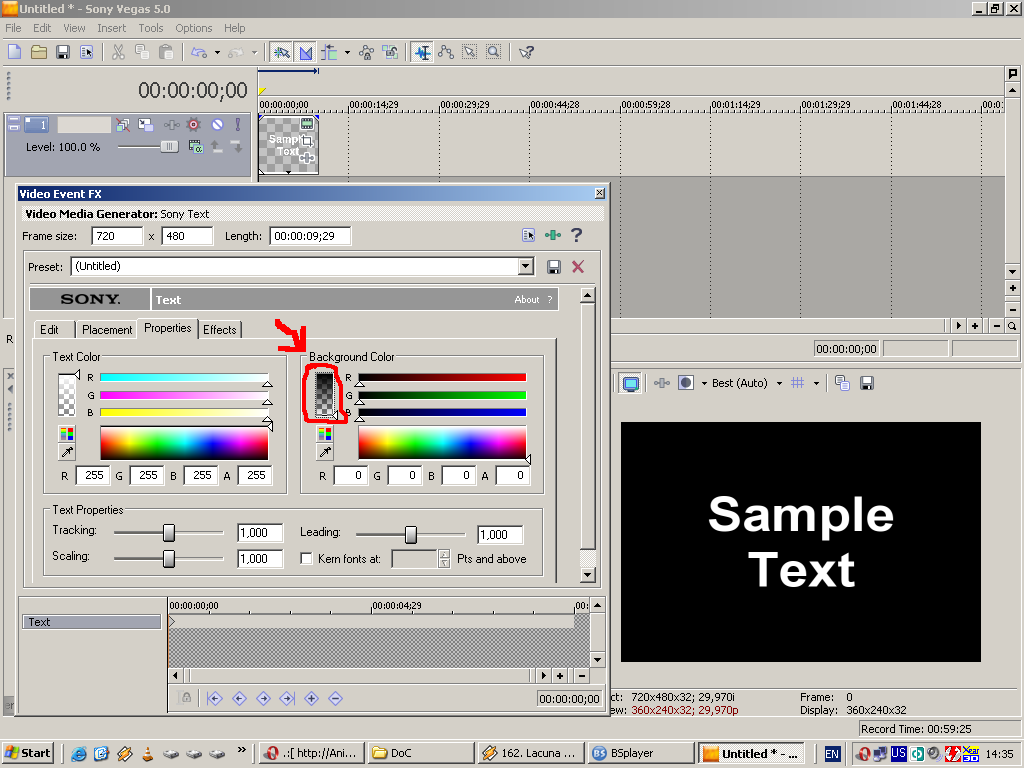Click the About link in Sony Text header
The height and width of the screenshot is (768, 1024).
coord(526,300)
